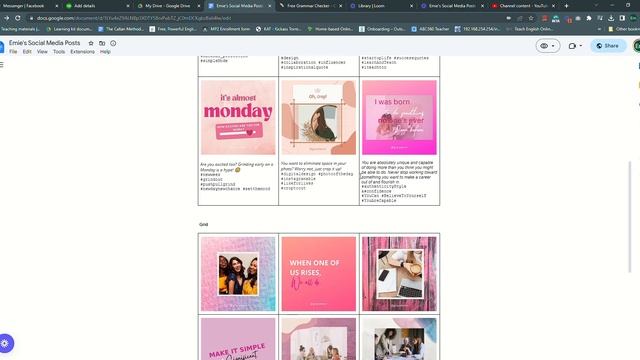Viewport: 640px width, 360px height.
Task: Open a new browser tab with plus
Action: 566,6
